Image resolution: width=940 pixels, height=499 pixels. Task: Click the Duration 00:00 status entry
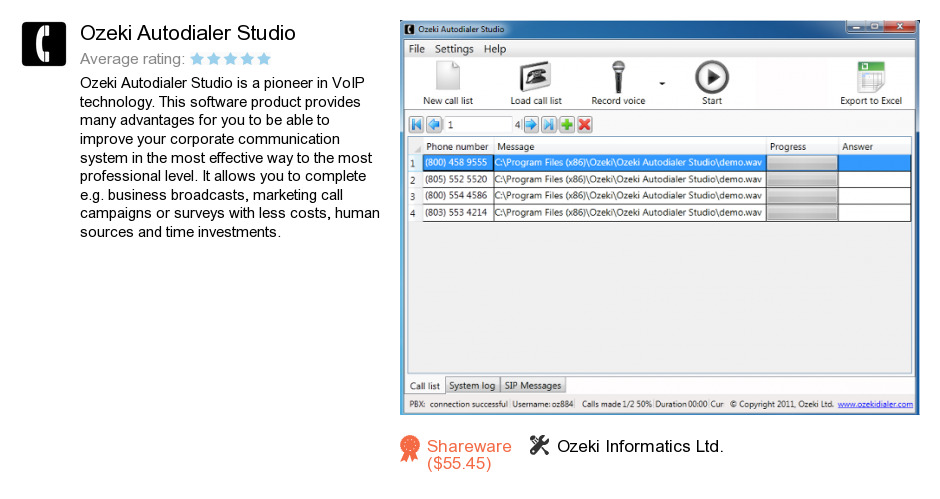(680, 404)
